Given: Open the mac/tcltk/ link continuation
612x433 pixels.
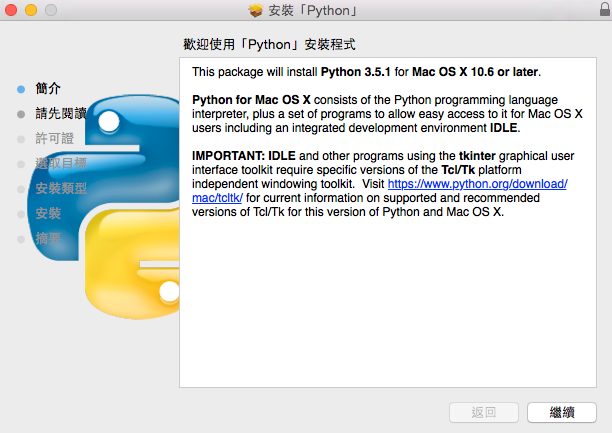Looking at the screenshot, I should point(217,198).
